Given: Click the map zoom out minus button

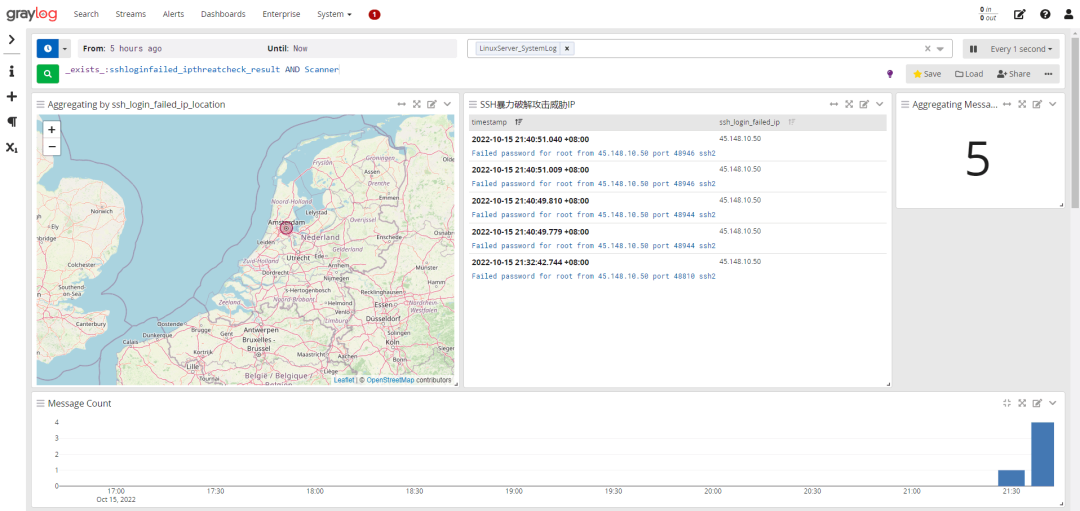Looking at the screenshot, I should tap(51, 146).
